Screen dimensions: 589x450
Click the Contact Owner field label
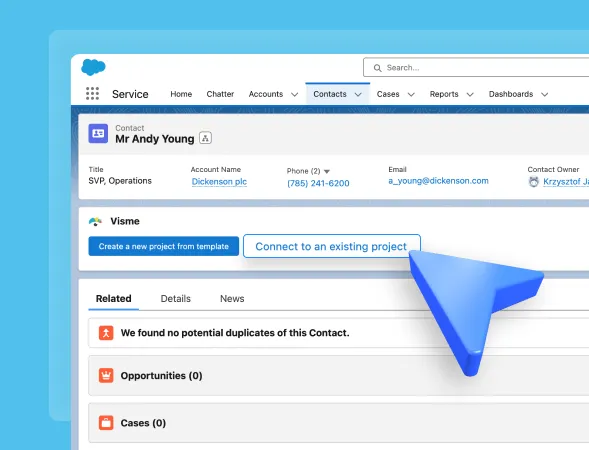pos(553,169)
